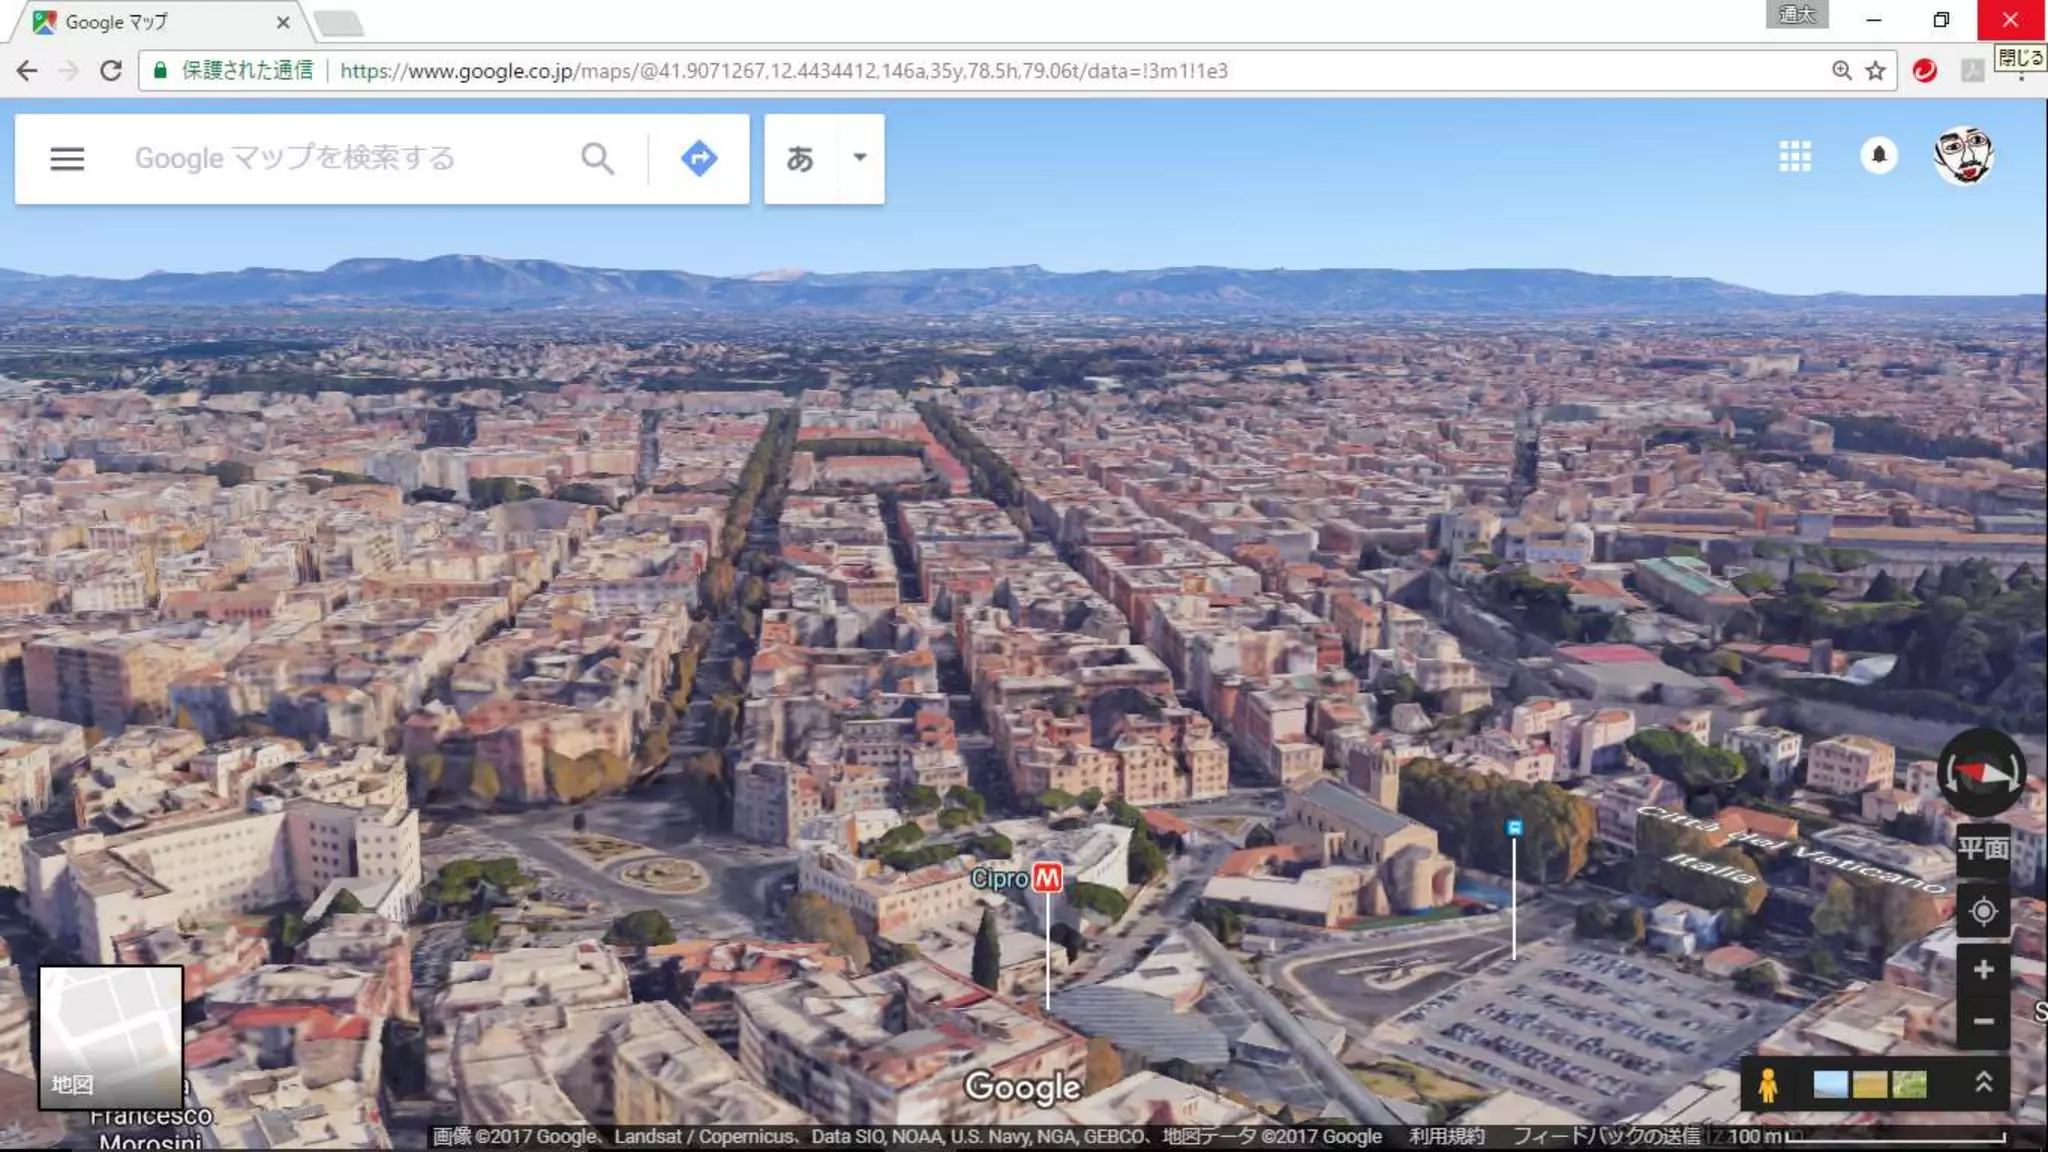Zoom in with the plus button
2048x1152 pixels.
coord(1983,969)
